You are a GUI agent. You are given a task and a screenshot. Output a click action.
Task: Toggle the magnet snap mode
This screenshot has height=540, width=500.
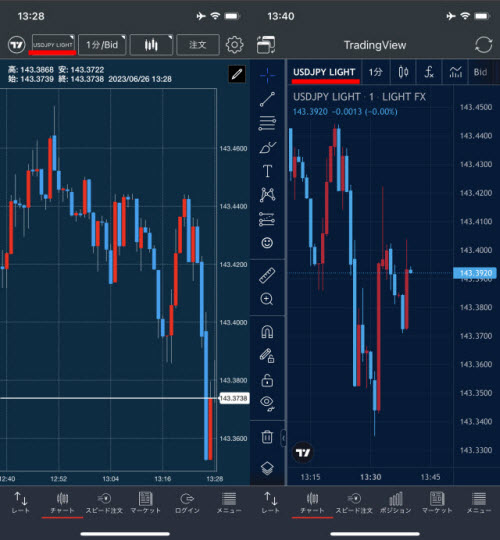pyautogui.click(x=267, y=332)
